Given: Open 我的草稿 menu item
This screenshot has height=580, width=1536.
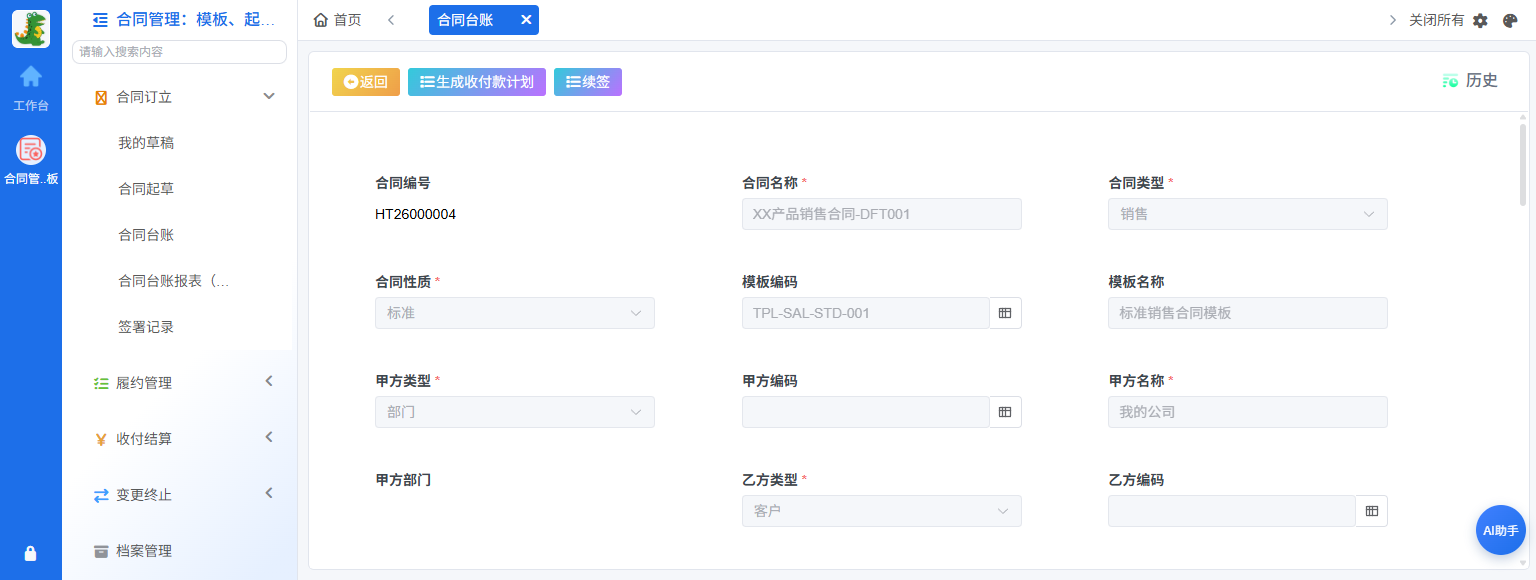Looking at the screenshot, I should [146, 143].
